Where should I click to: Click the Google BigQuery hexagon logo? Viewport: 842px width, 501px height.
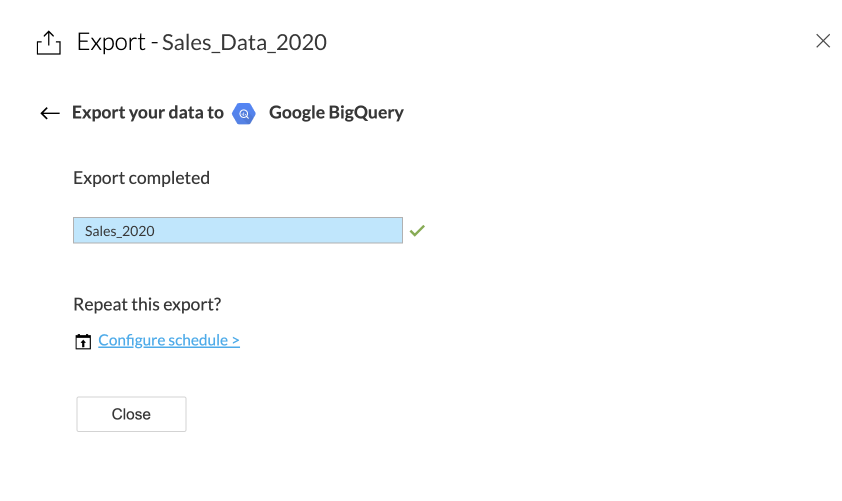[x=244, y=113]
